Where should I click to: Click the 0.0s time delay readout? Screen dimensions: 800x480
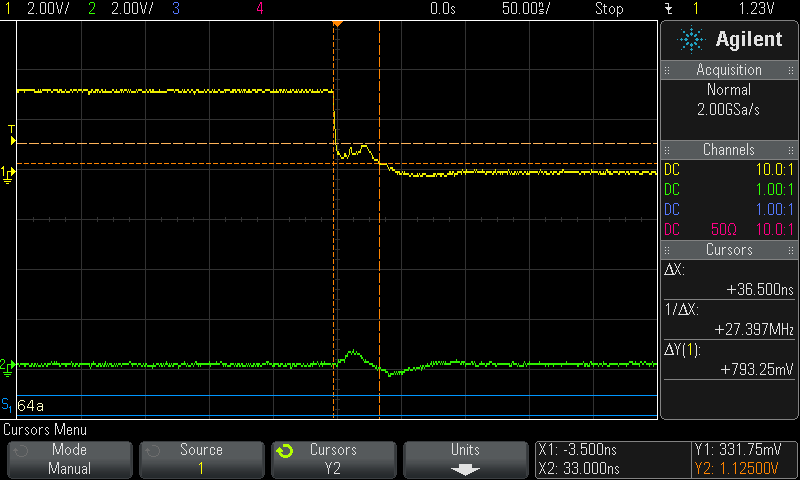click(x=442, y=9)
